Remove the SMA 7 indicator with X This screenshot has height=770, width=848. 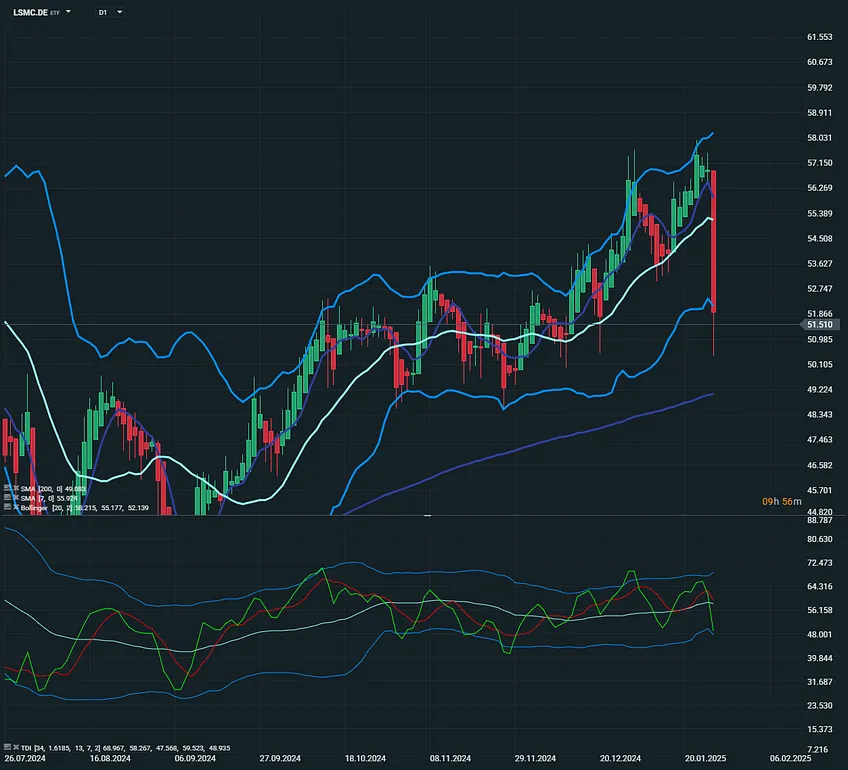click(x=16, y=498)
